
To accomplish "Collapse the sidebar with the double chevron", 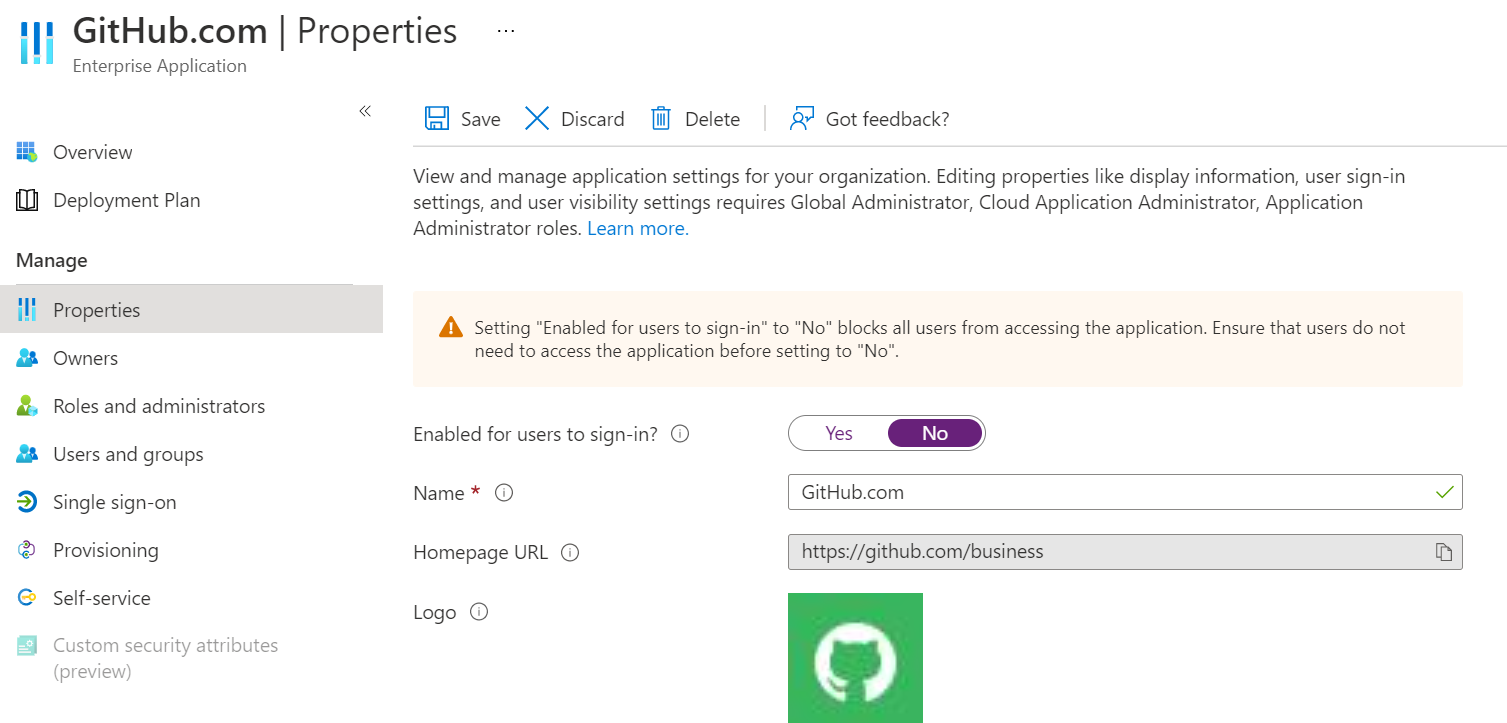I will click(364, 111).
